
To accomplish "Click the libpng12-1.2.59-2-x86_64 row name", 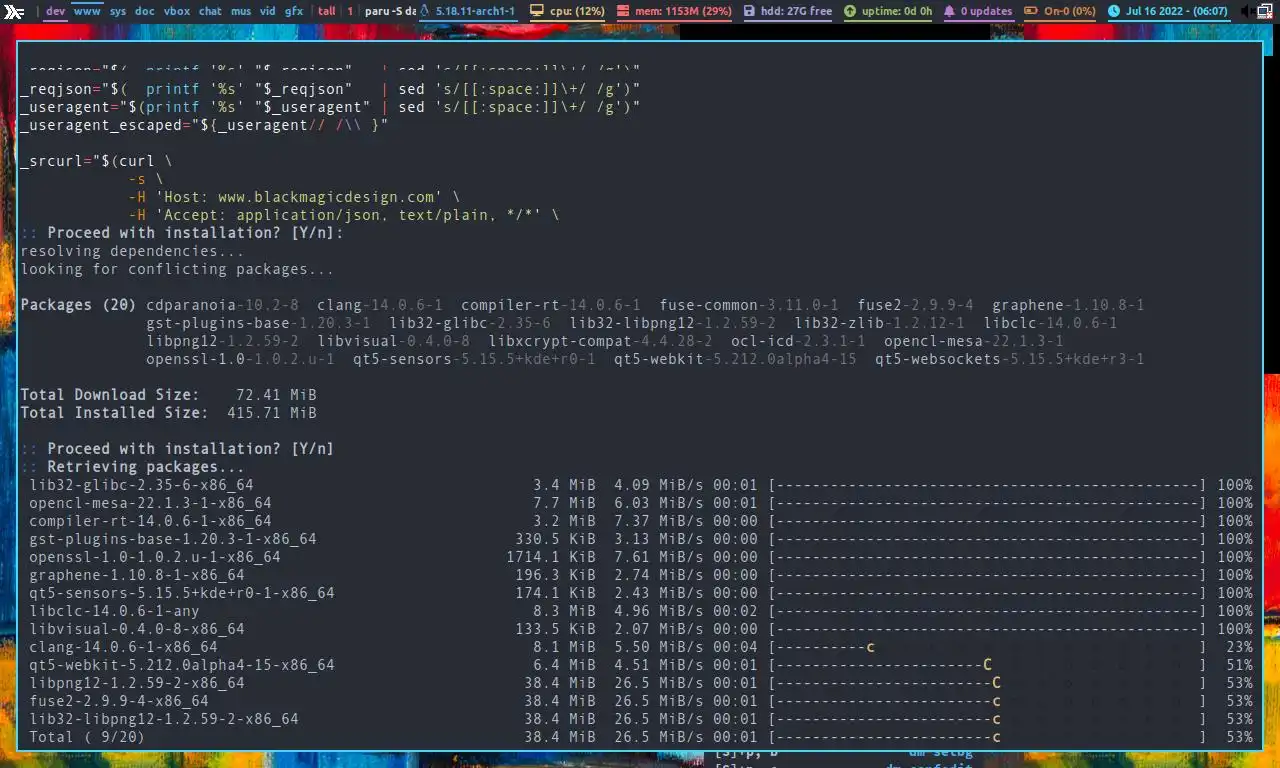I will point(137,683).
